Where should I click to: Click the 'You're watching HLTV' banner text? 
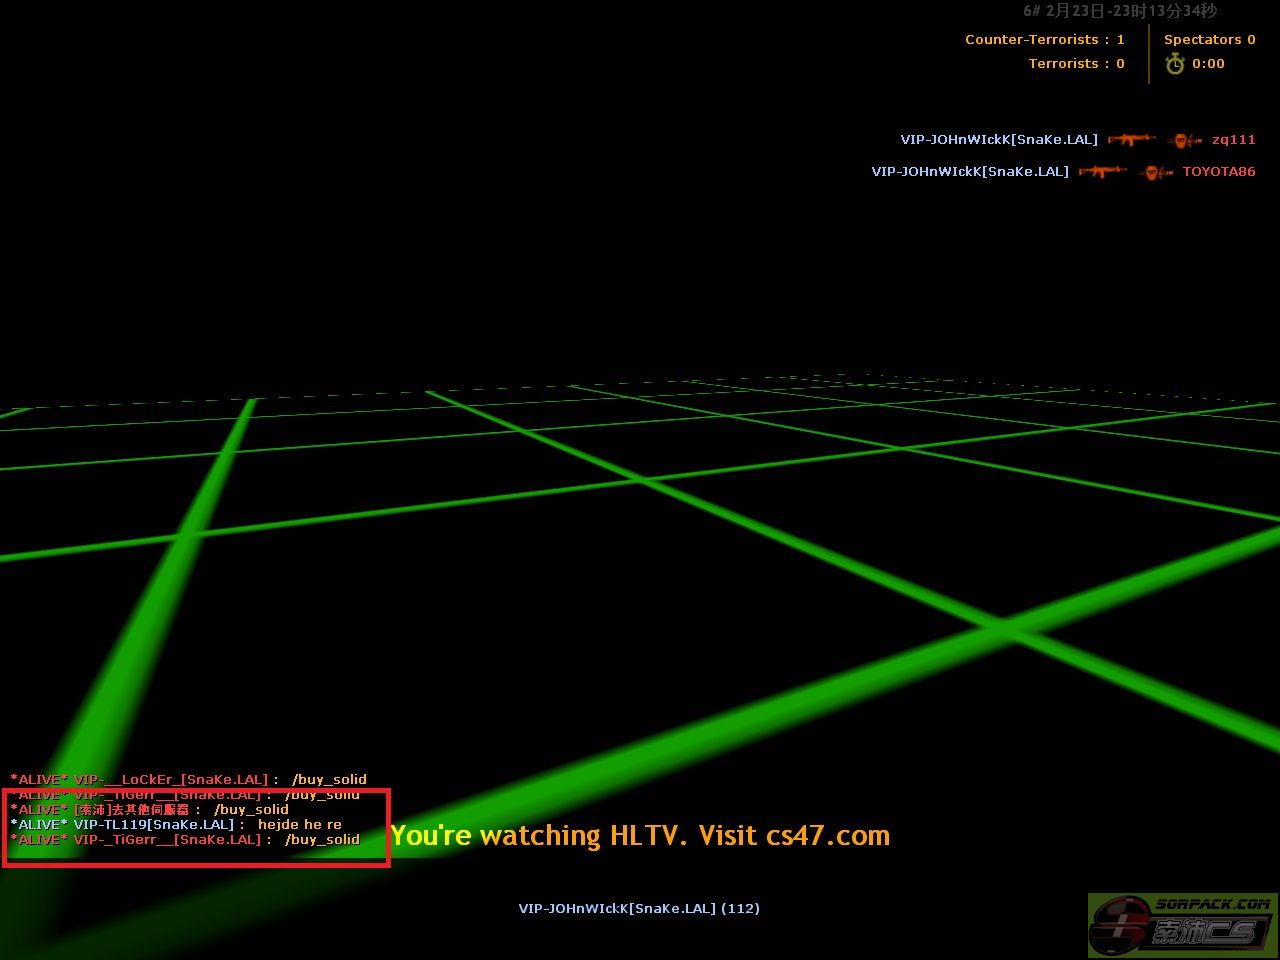[640, 836]
